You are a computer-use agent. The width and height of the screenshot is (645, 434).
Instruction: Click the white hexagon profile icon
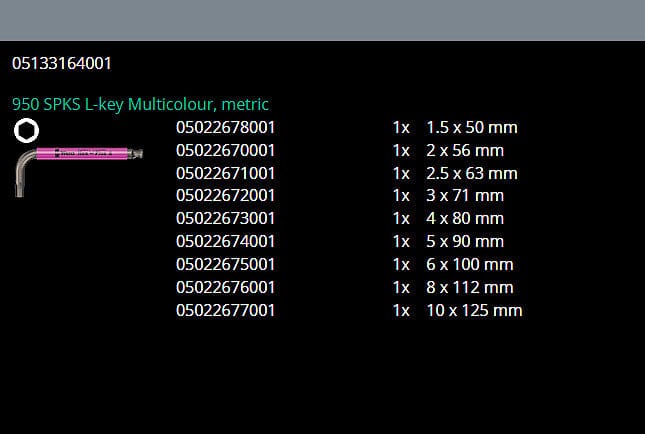click(27, 129)
